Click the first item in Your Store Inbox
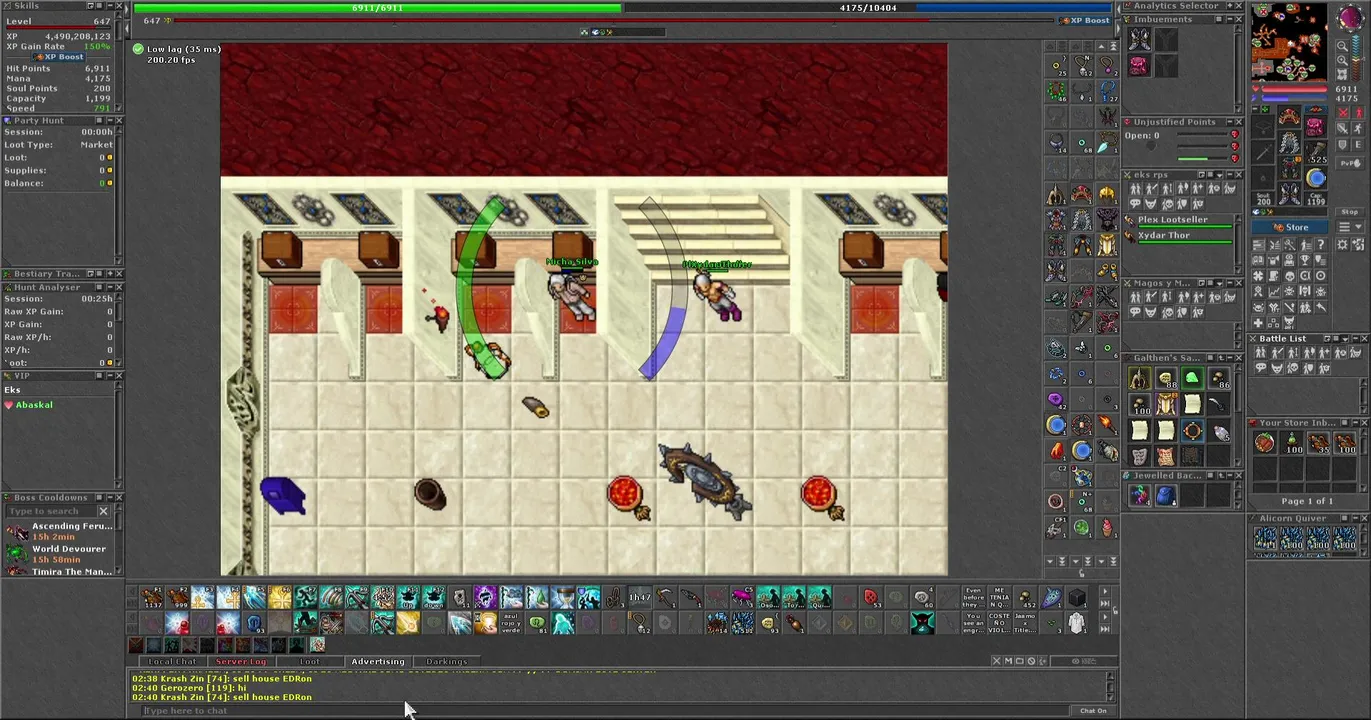This screenshot has width=1371, height=720. click(x=1265, y=443)
